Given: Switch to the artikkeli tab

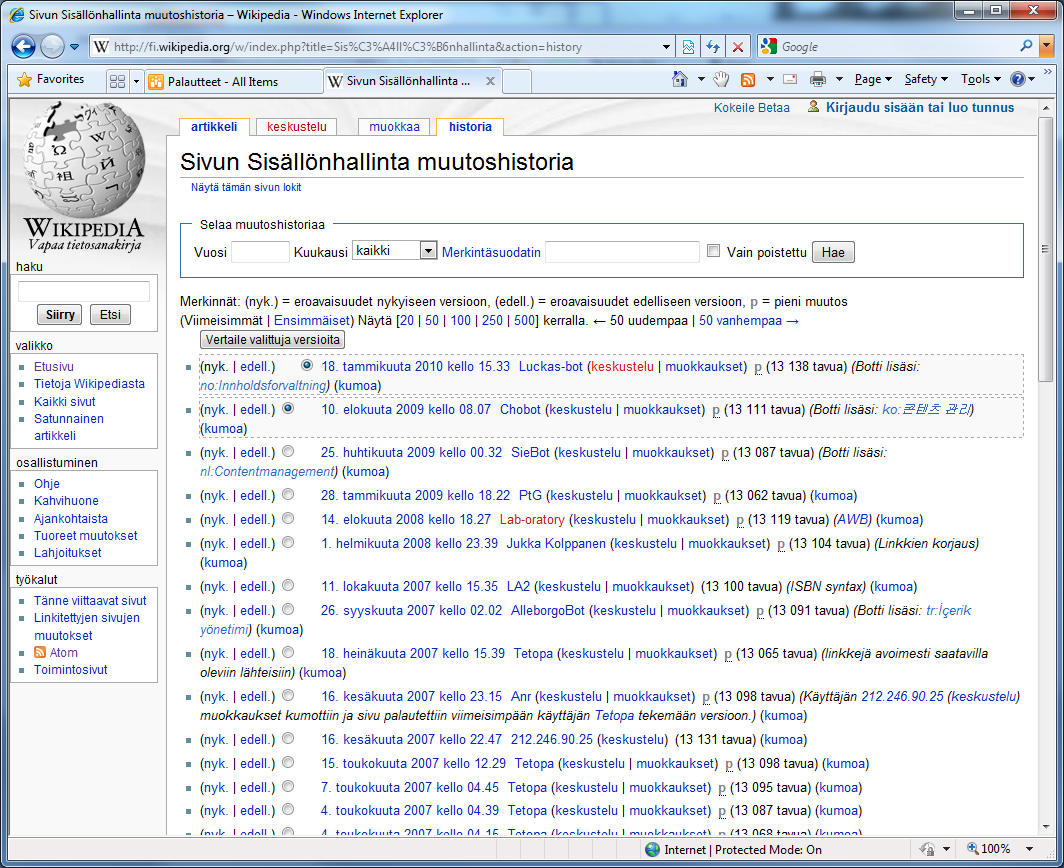Looking at the screenshot, I should tap(214, 127).
